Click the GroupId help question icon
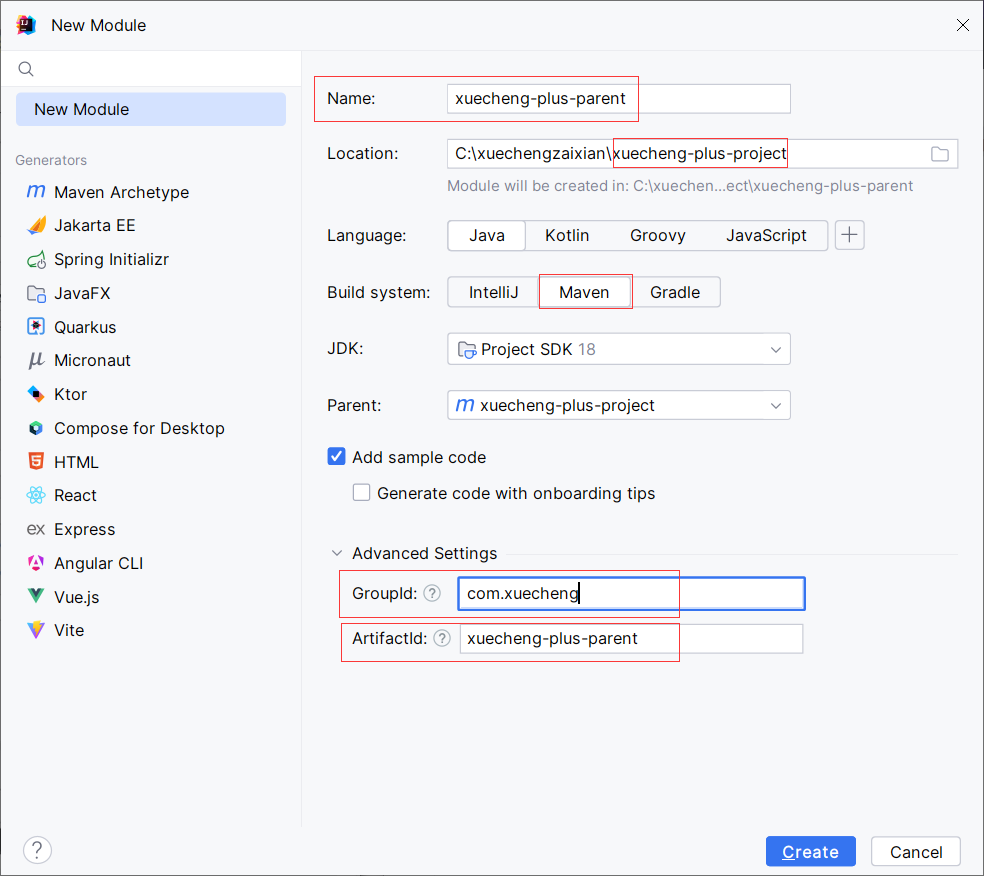This screenshot has height=876, width=984. coord(432,593)
